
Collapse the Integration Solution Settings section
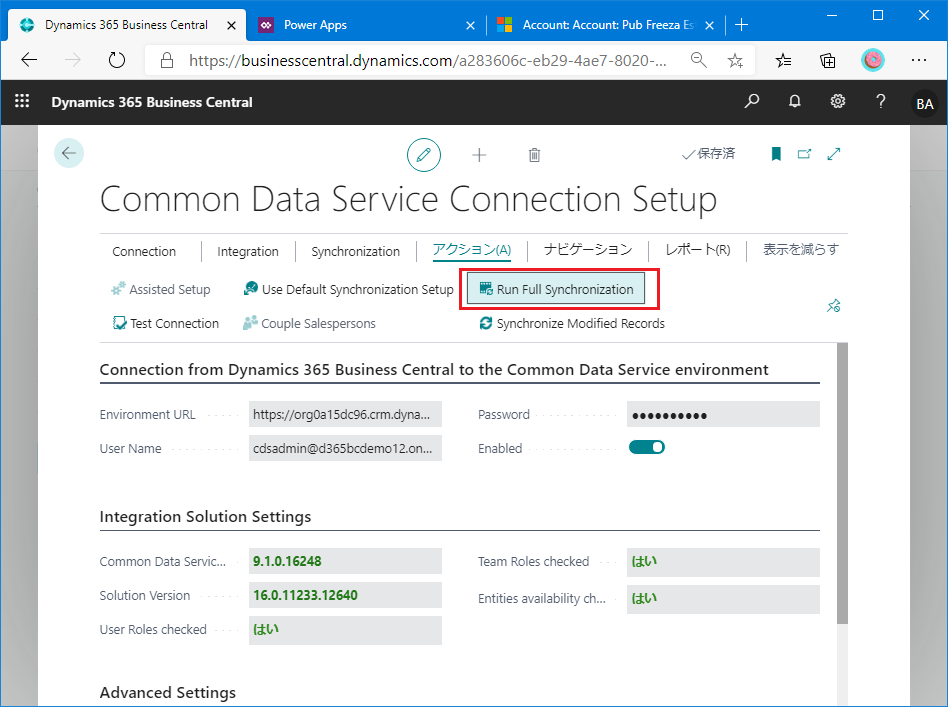tap(206, 517)
